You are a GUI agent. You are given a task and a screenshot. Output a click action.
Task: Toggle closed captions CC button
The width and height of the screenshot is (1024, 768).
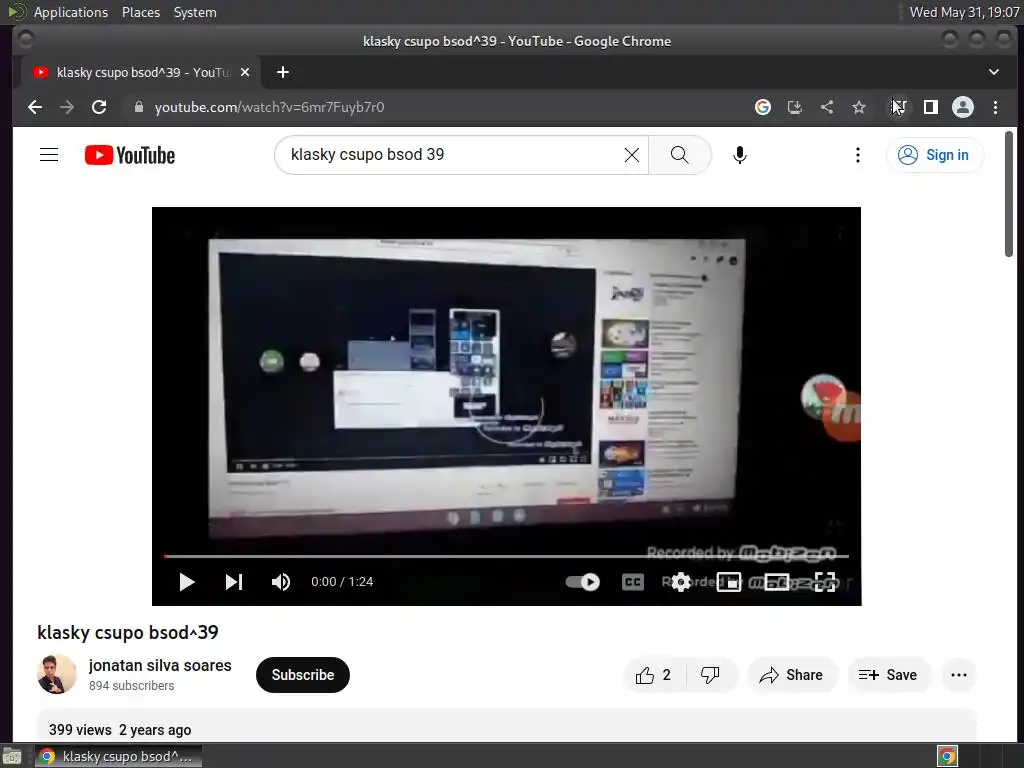pyautogui.click(x=632, y=582)
